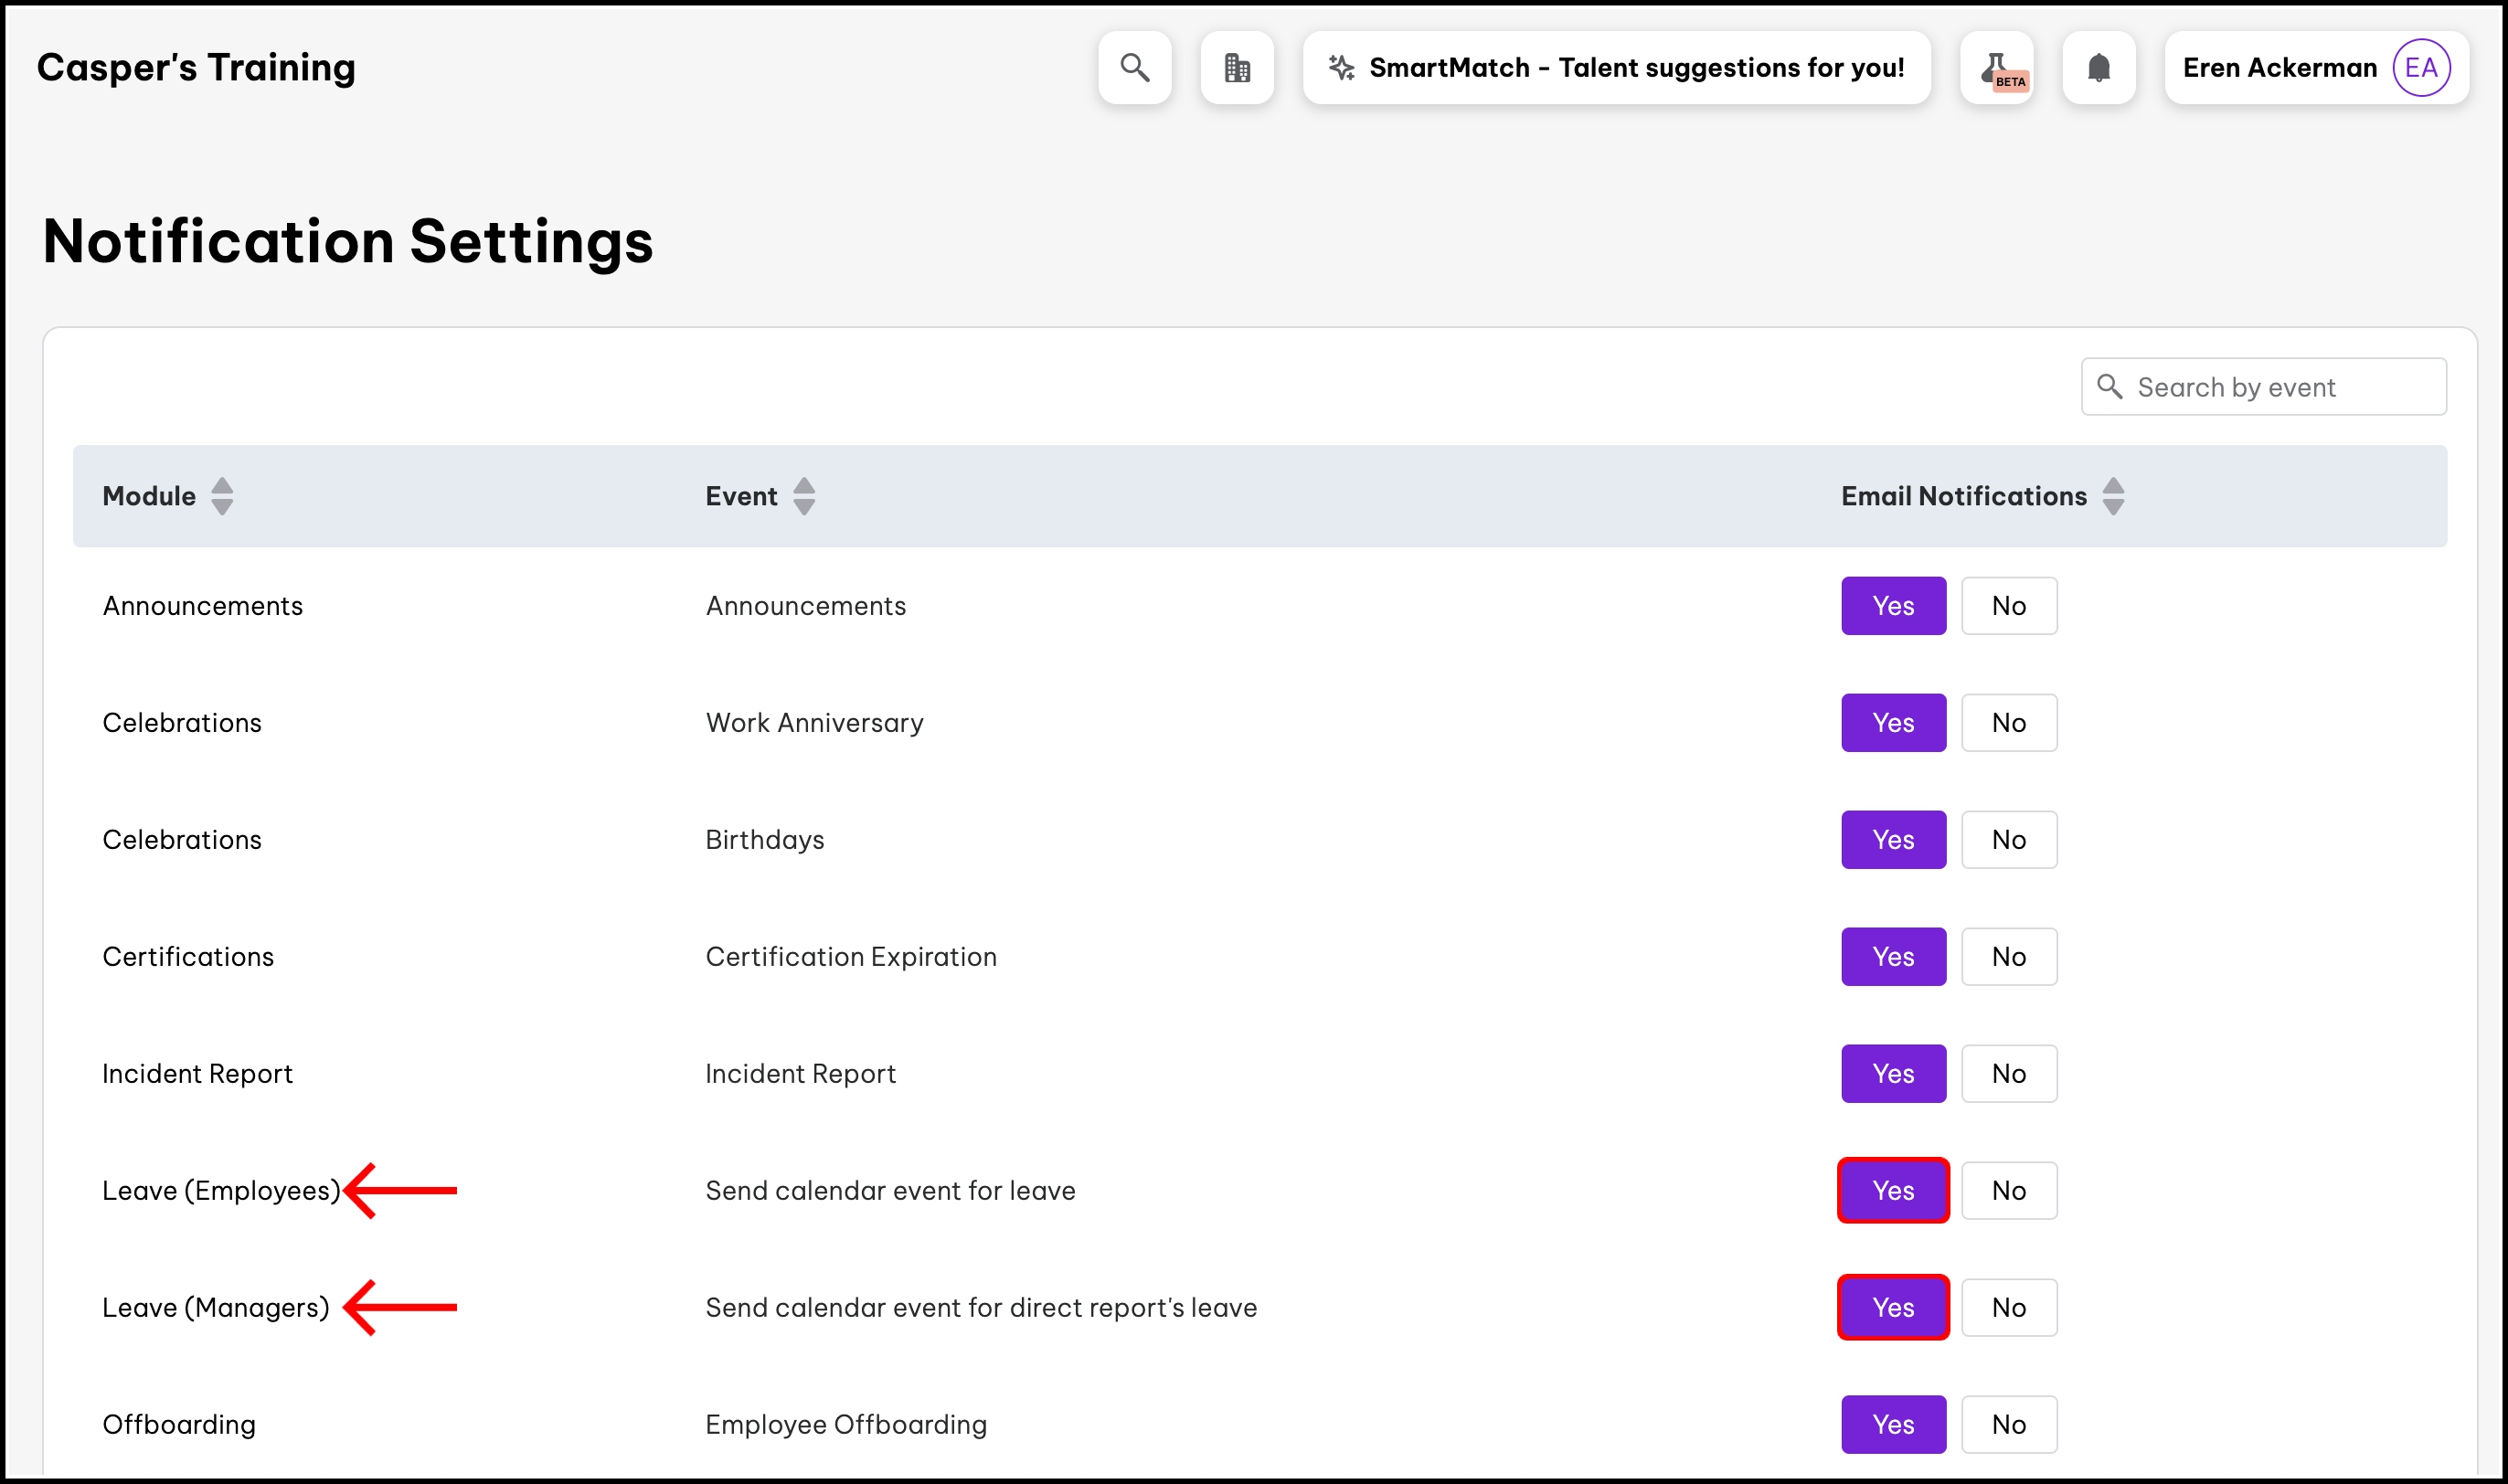The width and height of the screenshot is (2508, 1484).
Task: Sort by Email Notifications column arrows
Action: pyautogui.click(x=2113, y=496)
